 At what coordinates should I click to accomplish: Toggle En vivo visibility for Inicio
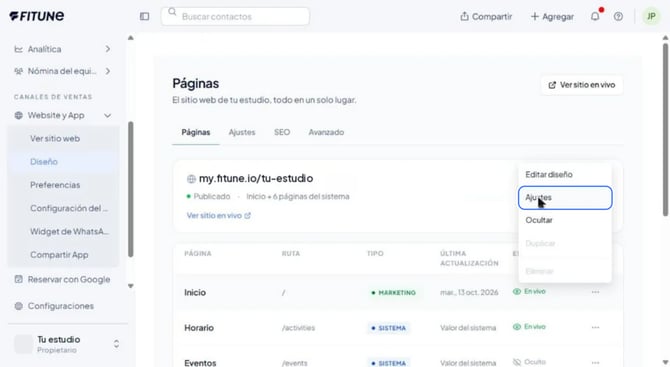[x=529, y=291]
